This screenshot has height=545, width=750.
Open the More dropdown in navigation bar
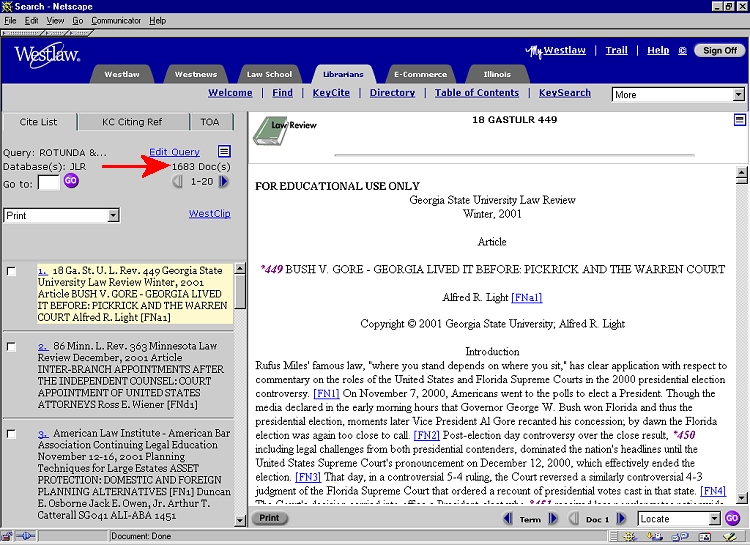point(678,94)
